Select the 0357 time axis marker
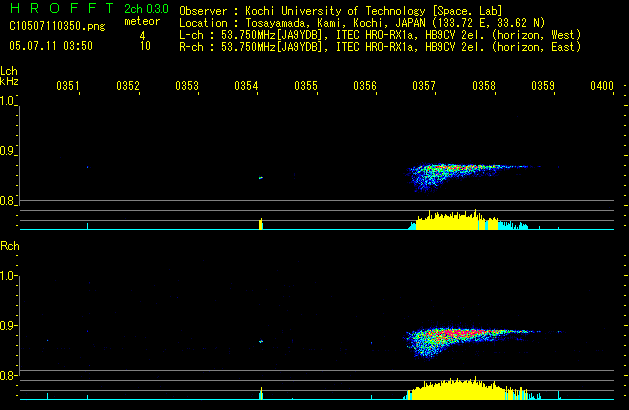The height and width of the screenshot is (410, 629). click(424, 86)
